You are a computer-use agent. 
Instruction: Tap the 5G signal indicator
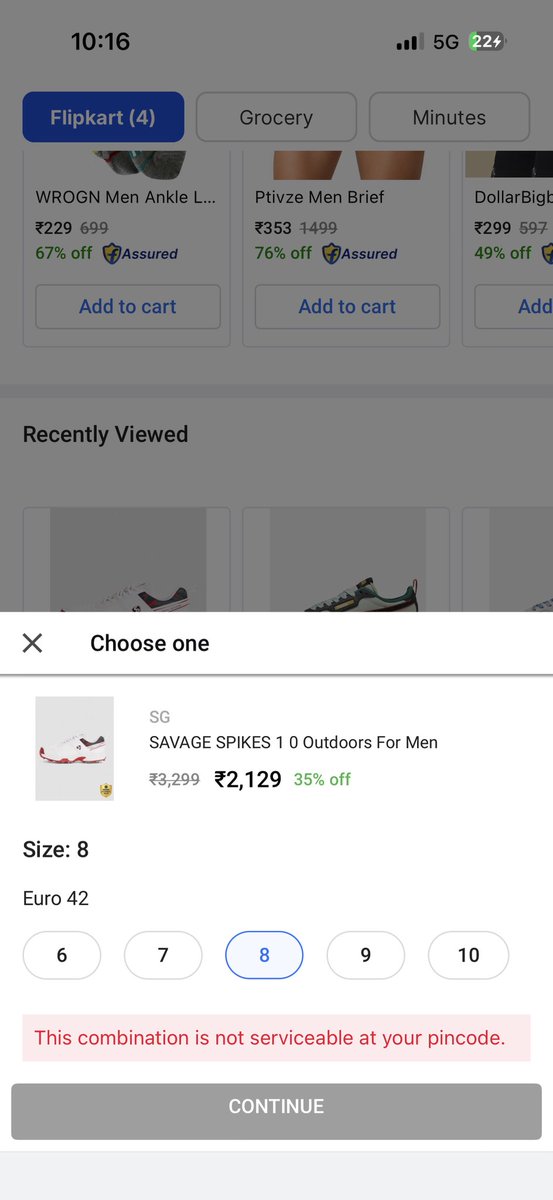pyautogui.click(x=446, y=42)
